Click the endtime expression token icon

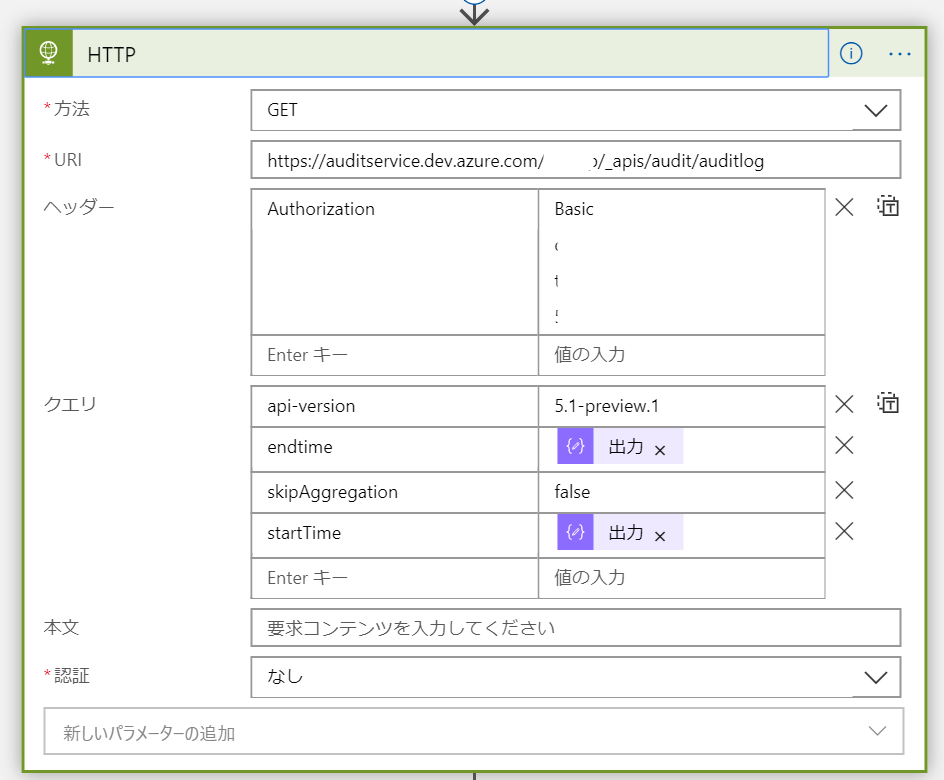tap(575, 446)
